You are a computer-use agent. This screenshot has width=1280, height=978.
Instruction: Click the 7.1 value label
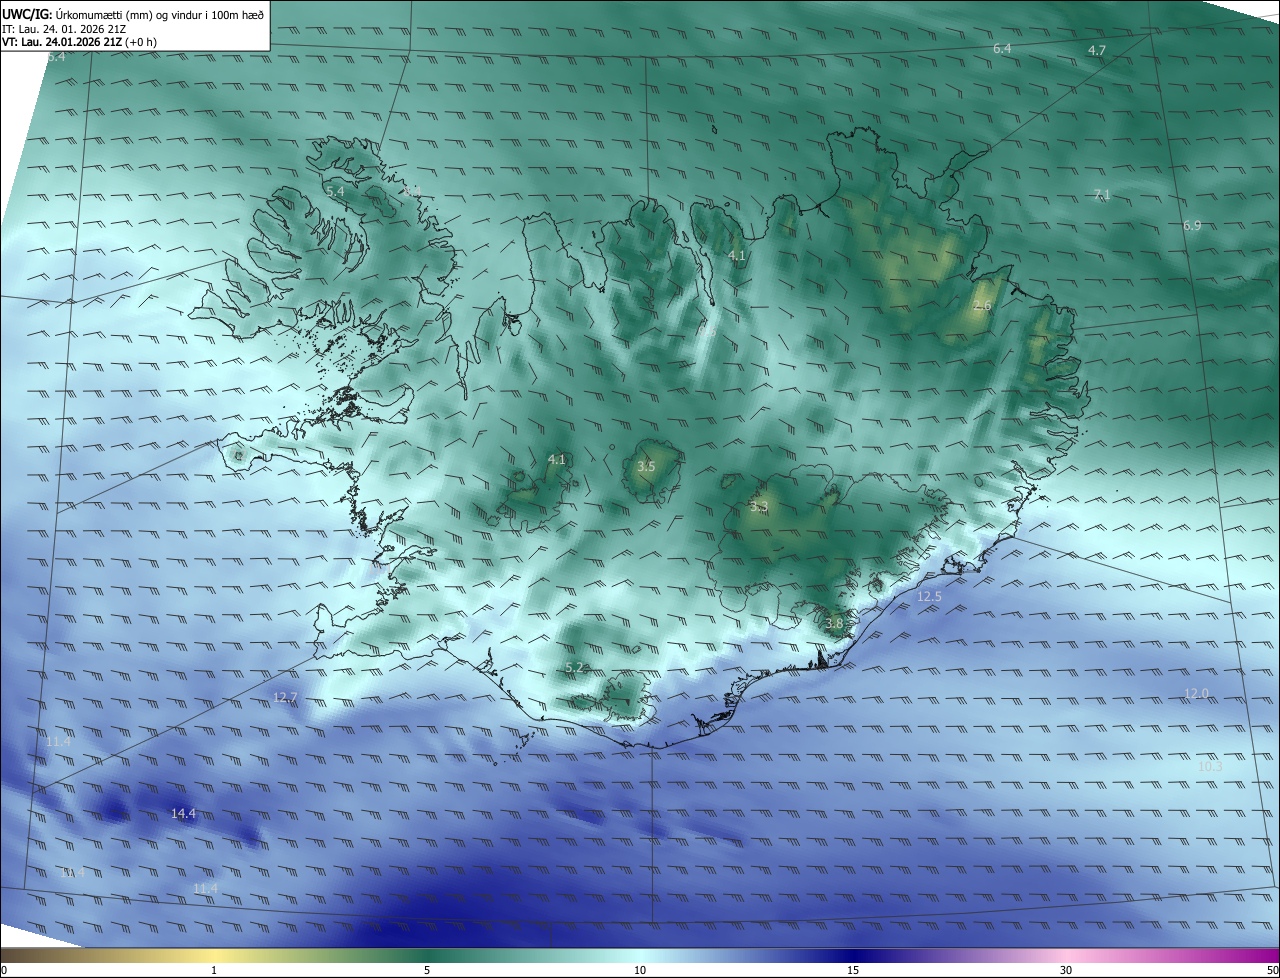click(1102, 194)
